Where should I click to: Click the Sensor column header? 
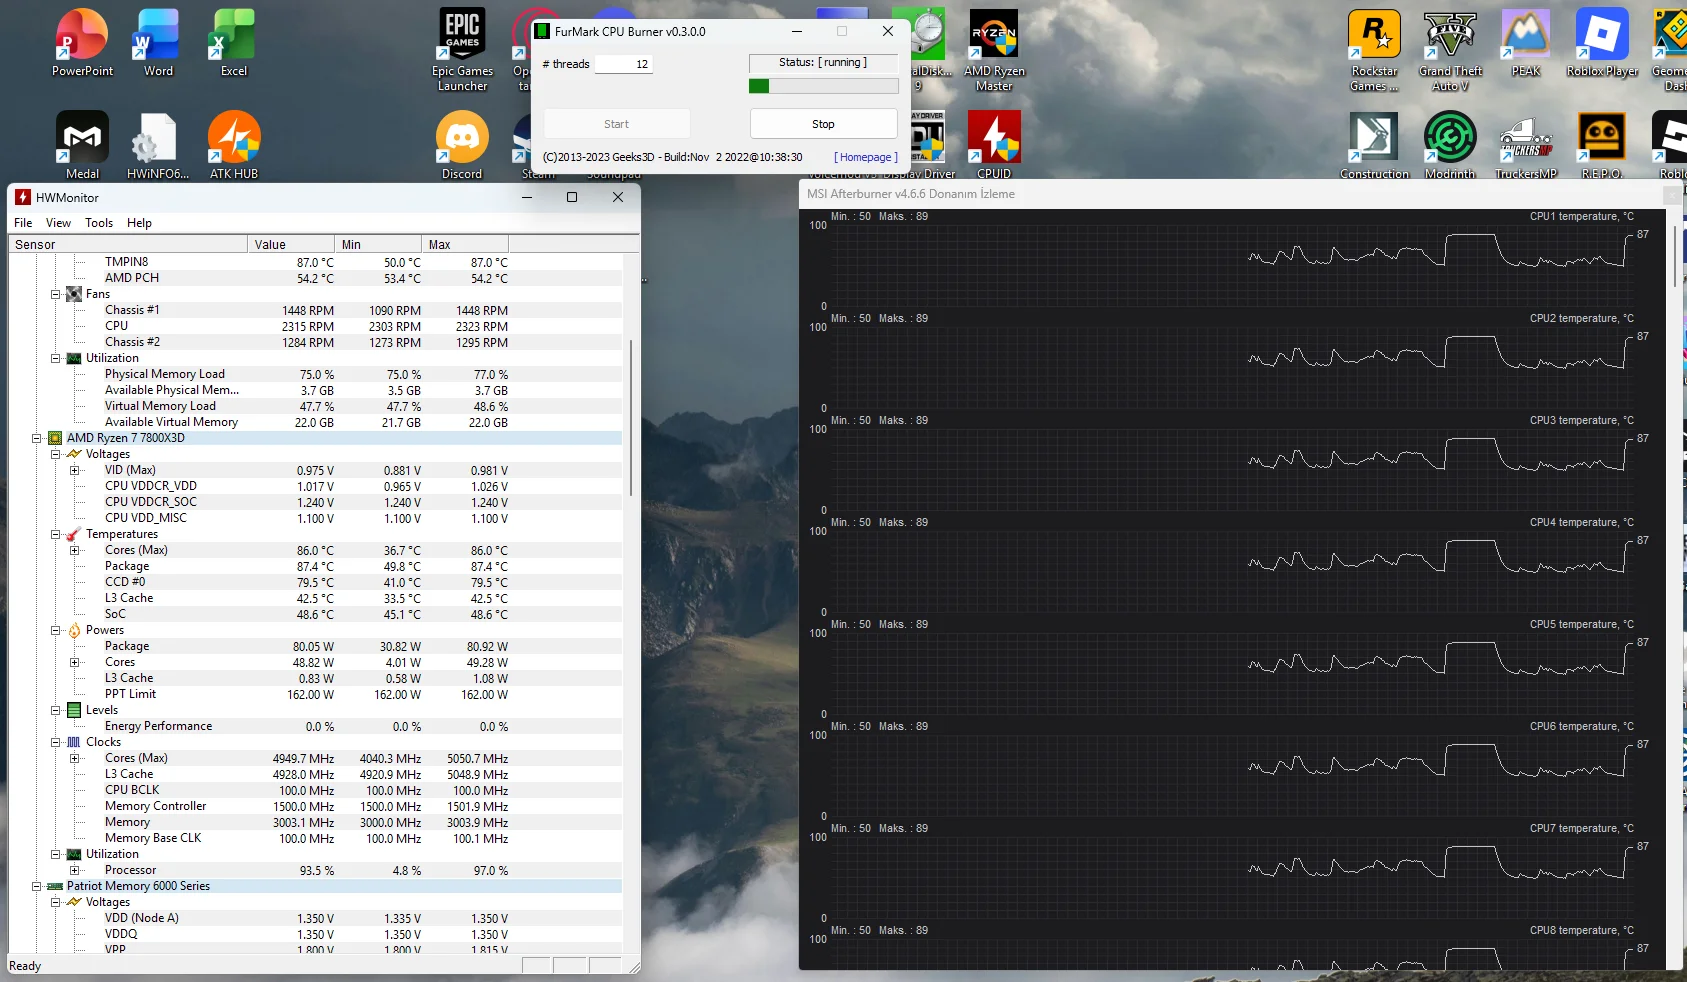[128, 244]
